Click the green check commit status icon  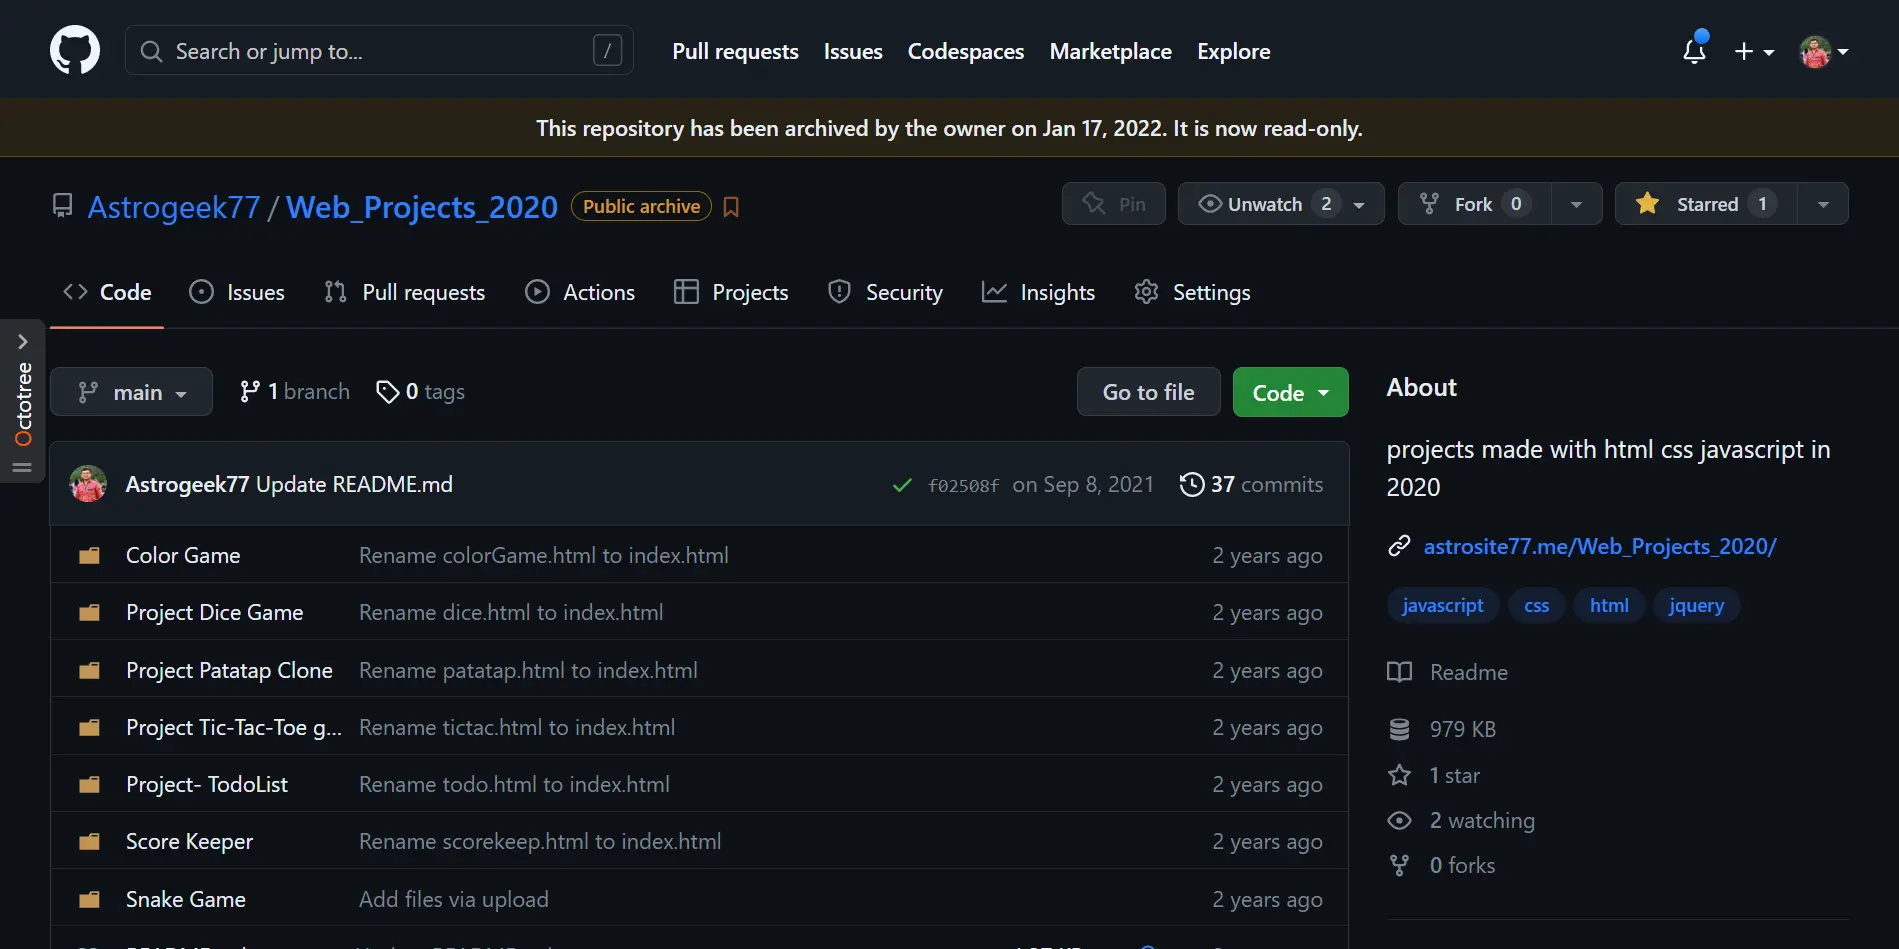(902, 485)
